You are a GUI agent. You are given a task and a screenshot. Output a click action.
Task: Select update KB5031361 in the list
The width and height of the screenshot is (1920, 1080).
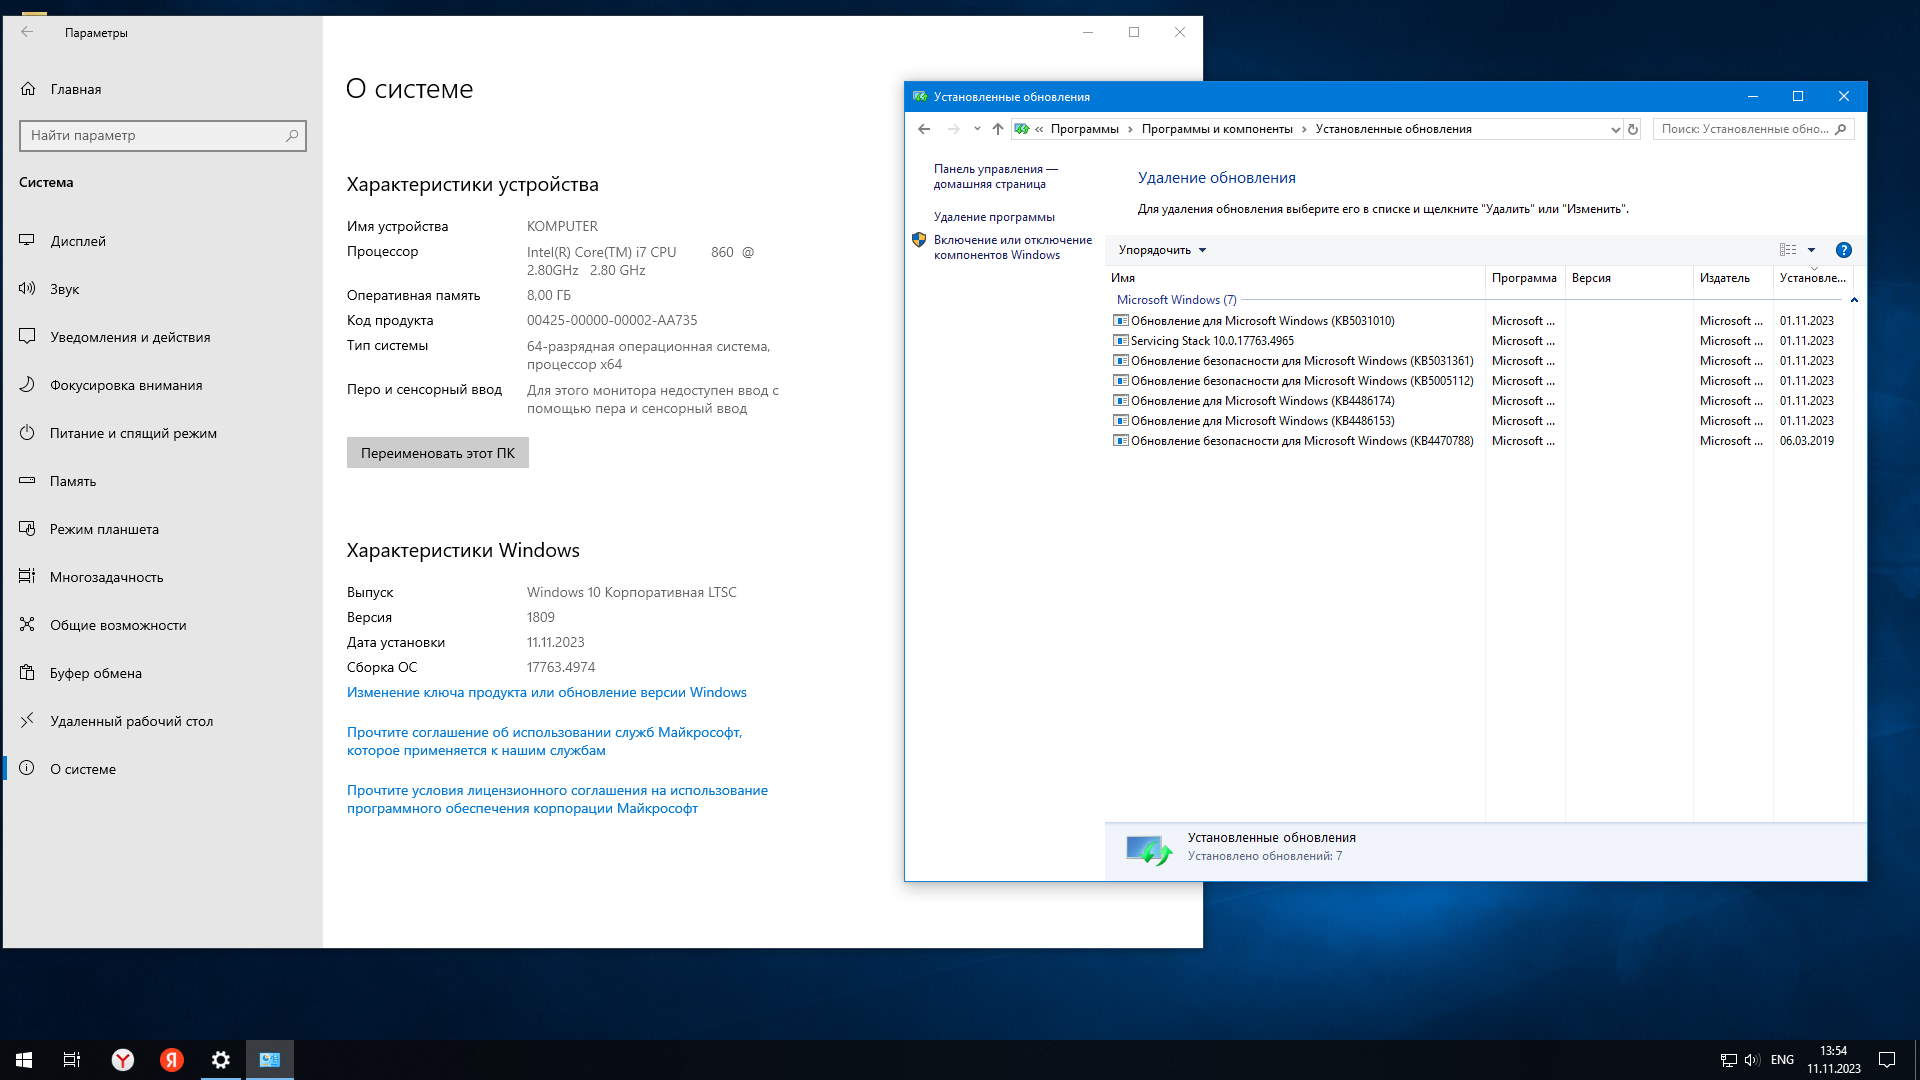point(1301,361)
